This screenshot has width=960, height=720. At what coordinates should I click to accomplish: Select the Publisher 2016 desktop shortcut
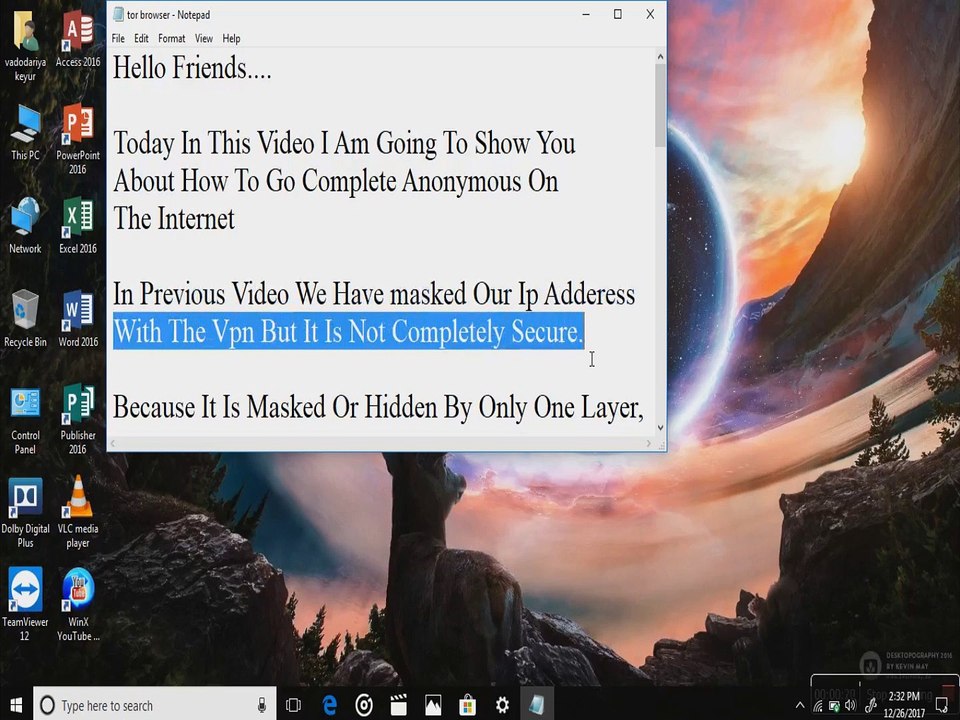point(78,420)
